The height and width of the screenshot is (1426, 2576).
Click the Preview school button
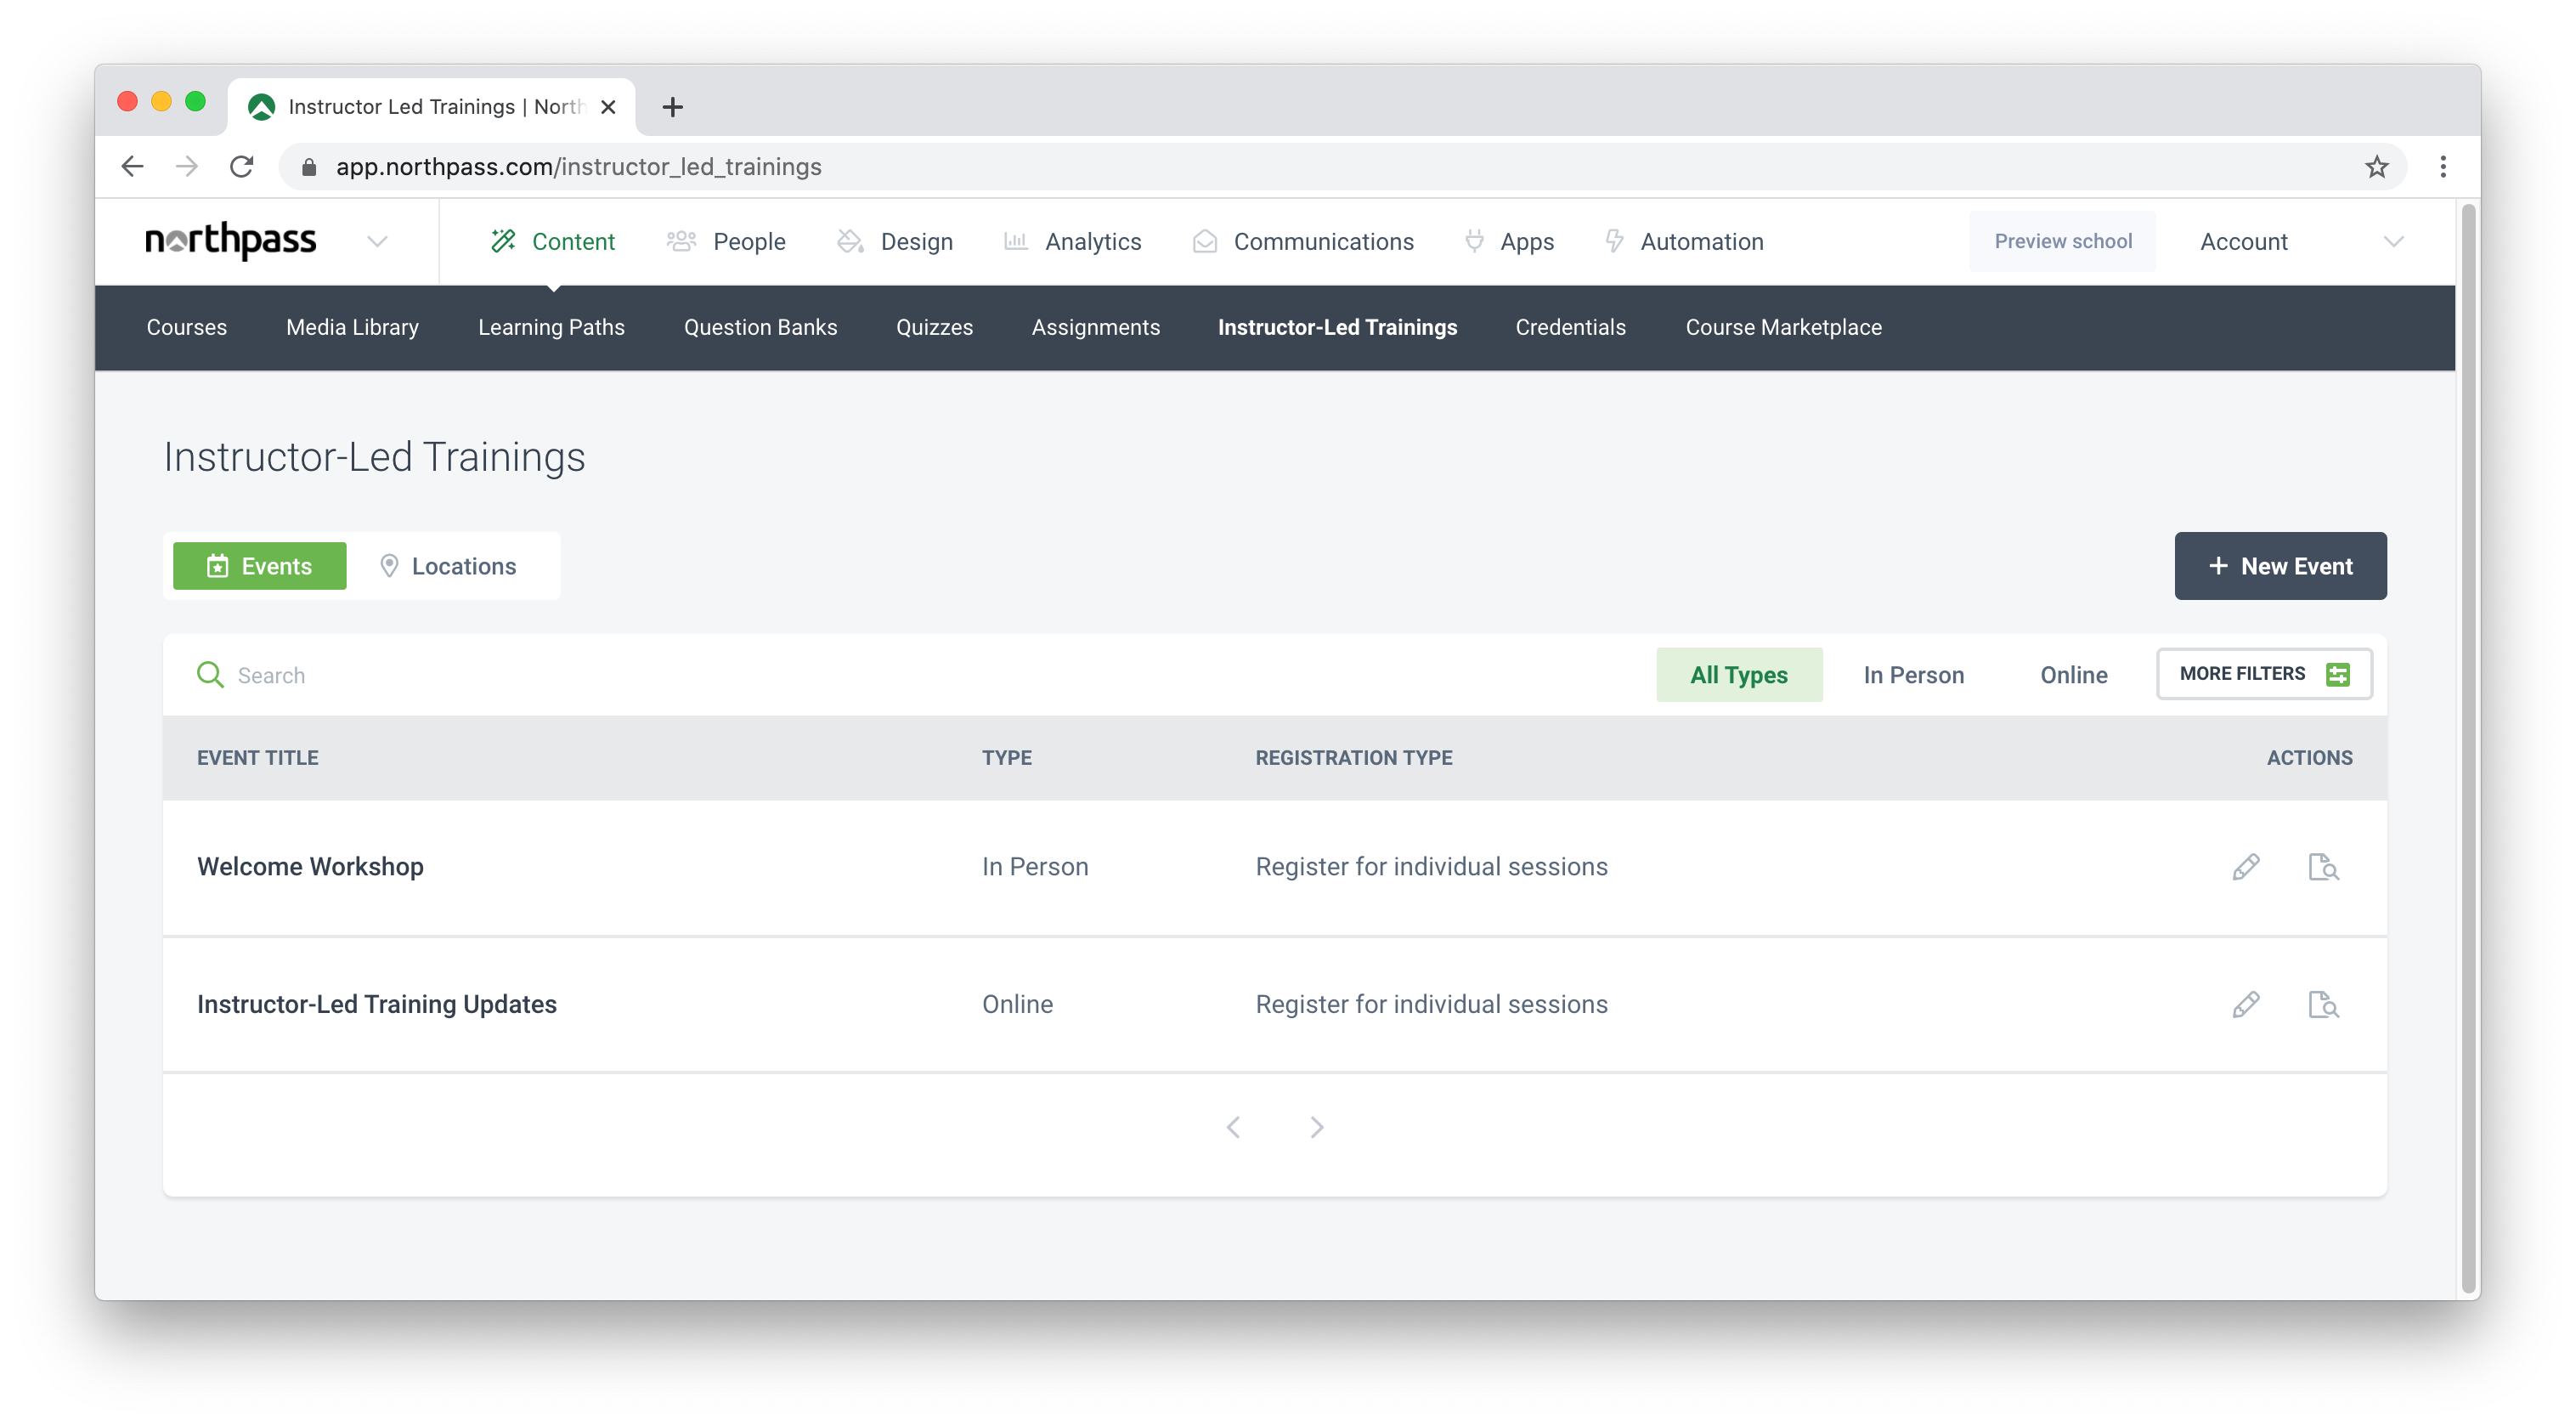point(2062,241)
